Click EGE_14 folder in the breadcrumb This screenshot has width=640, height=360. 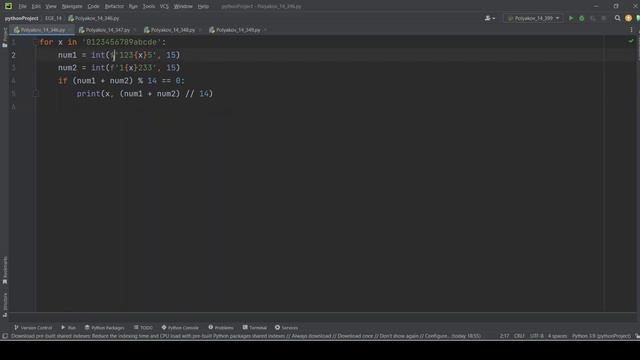pyautogui.click(x=53, y=18)
